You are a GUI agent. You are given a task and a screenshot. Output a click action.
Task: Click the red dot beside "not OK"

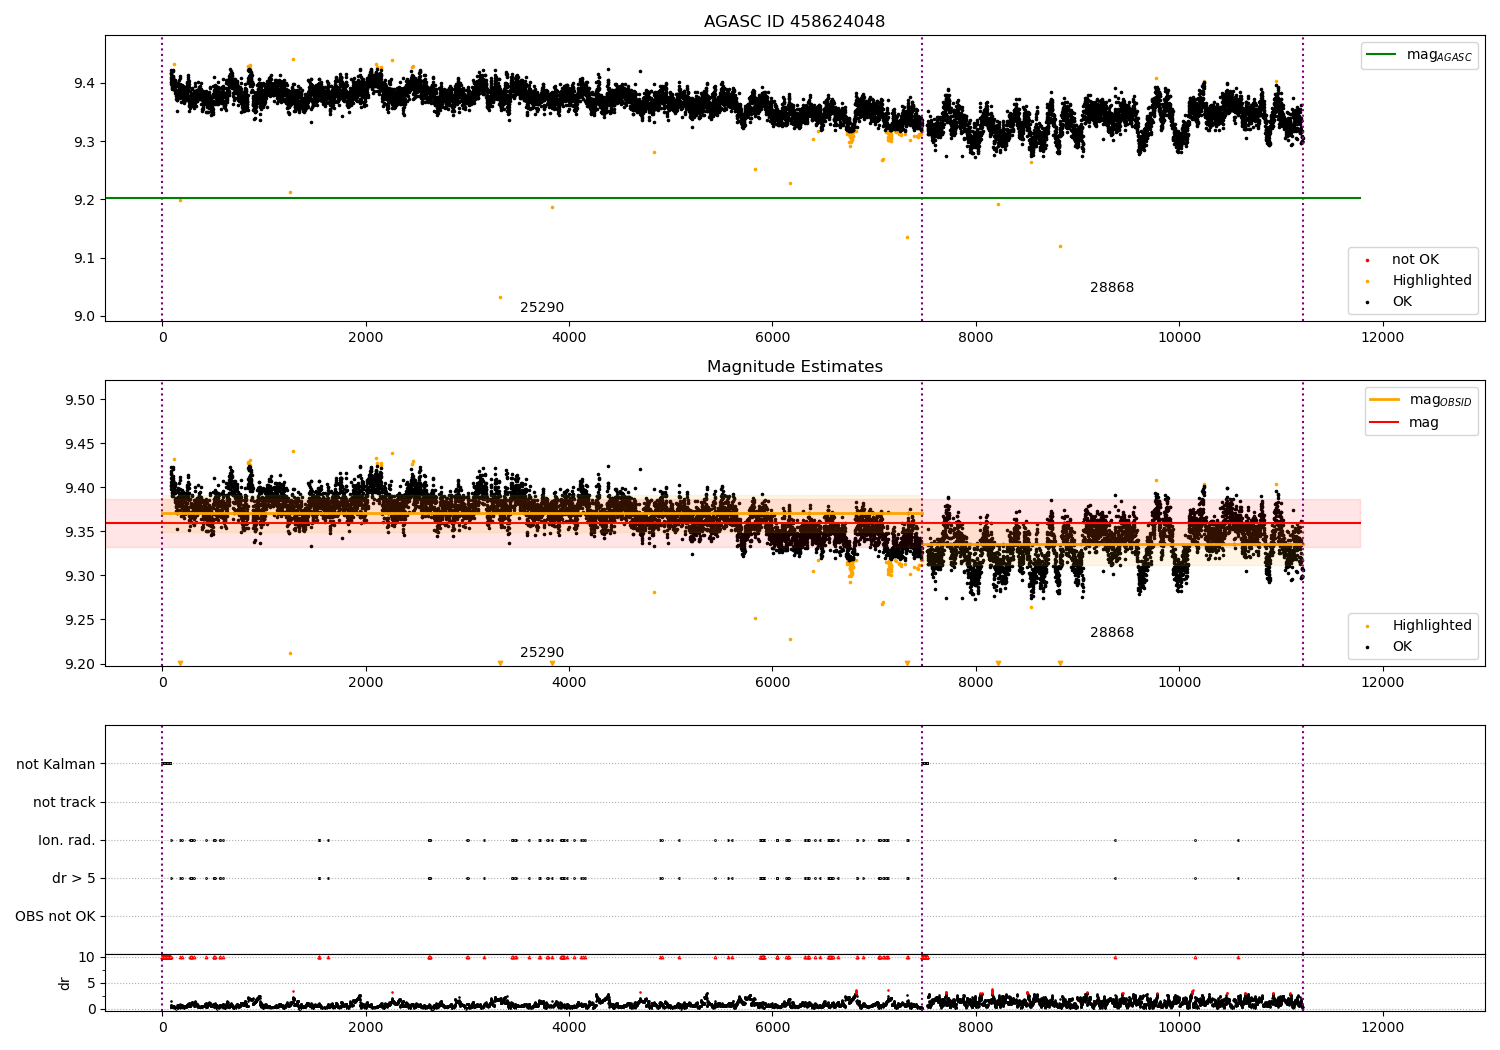(x=1367, y=260)
